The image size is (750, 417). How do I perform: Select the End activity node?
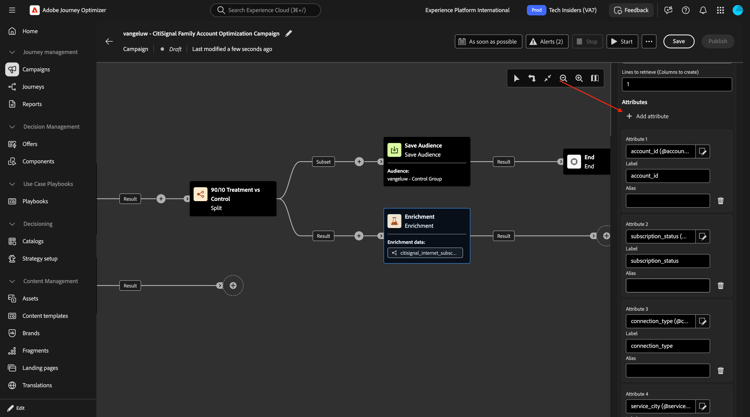click(x=586, y=162)
